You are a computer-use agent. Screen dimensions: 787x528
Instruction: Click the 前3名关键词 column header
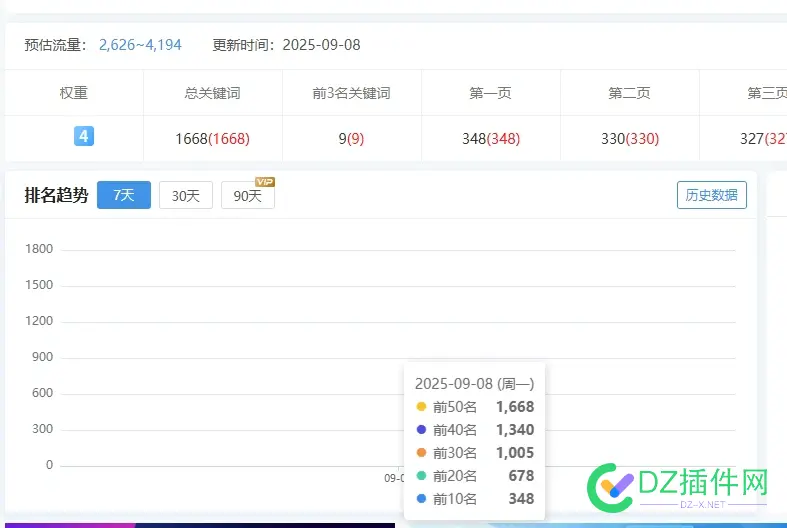tap(351, 93)
